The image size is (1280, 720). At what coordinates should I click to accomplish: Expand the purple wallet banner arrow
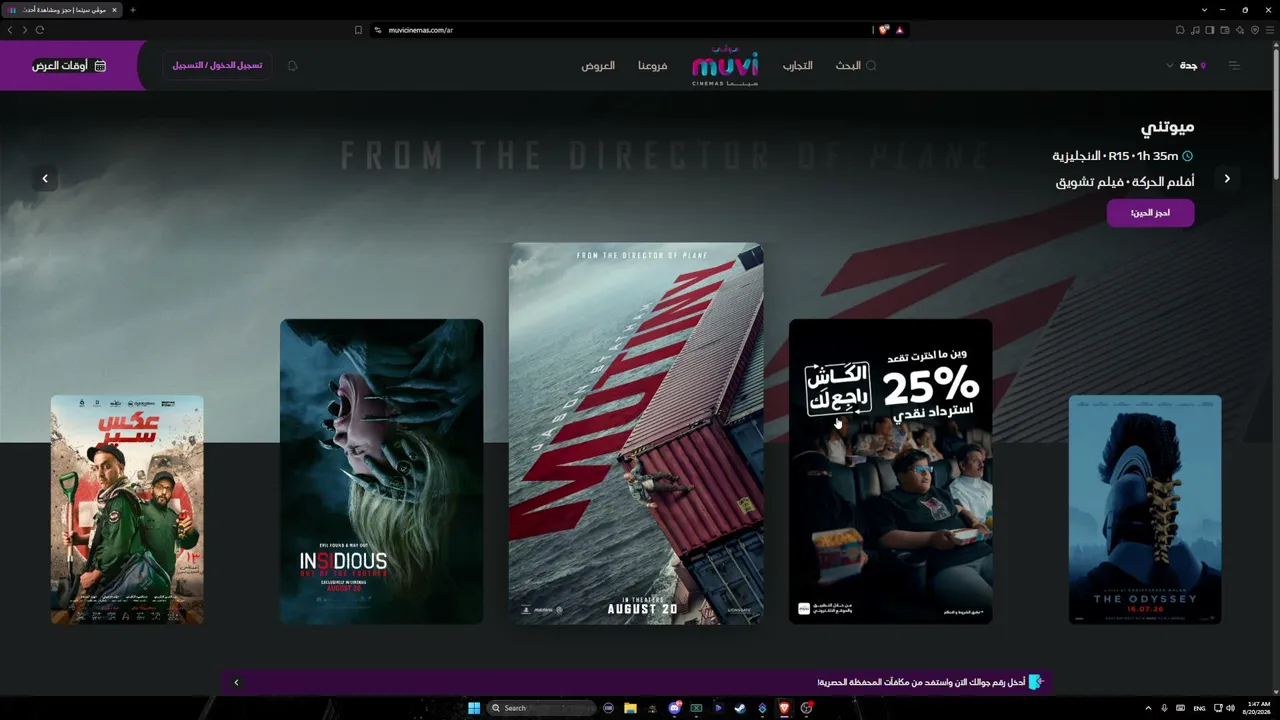[236, 682]
